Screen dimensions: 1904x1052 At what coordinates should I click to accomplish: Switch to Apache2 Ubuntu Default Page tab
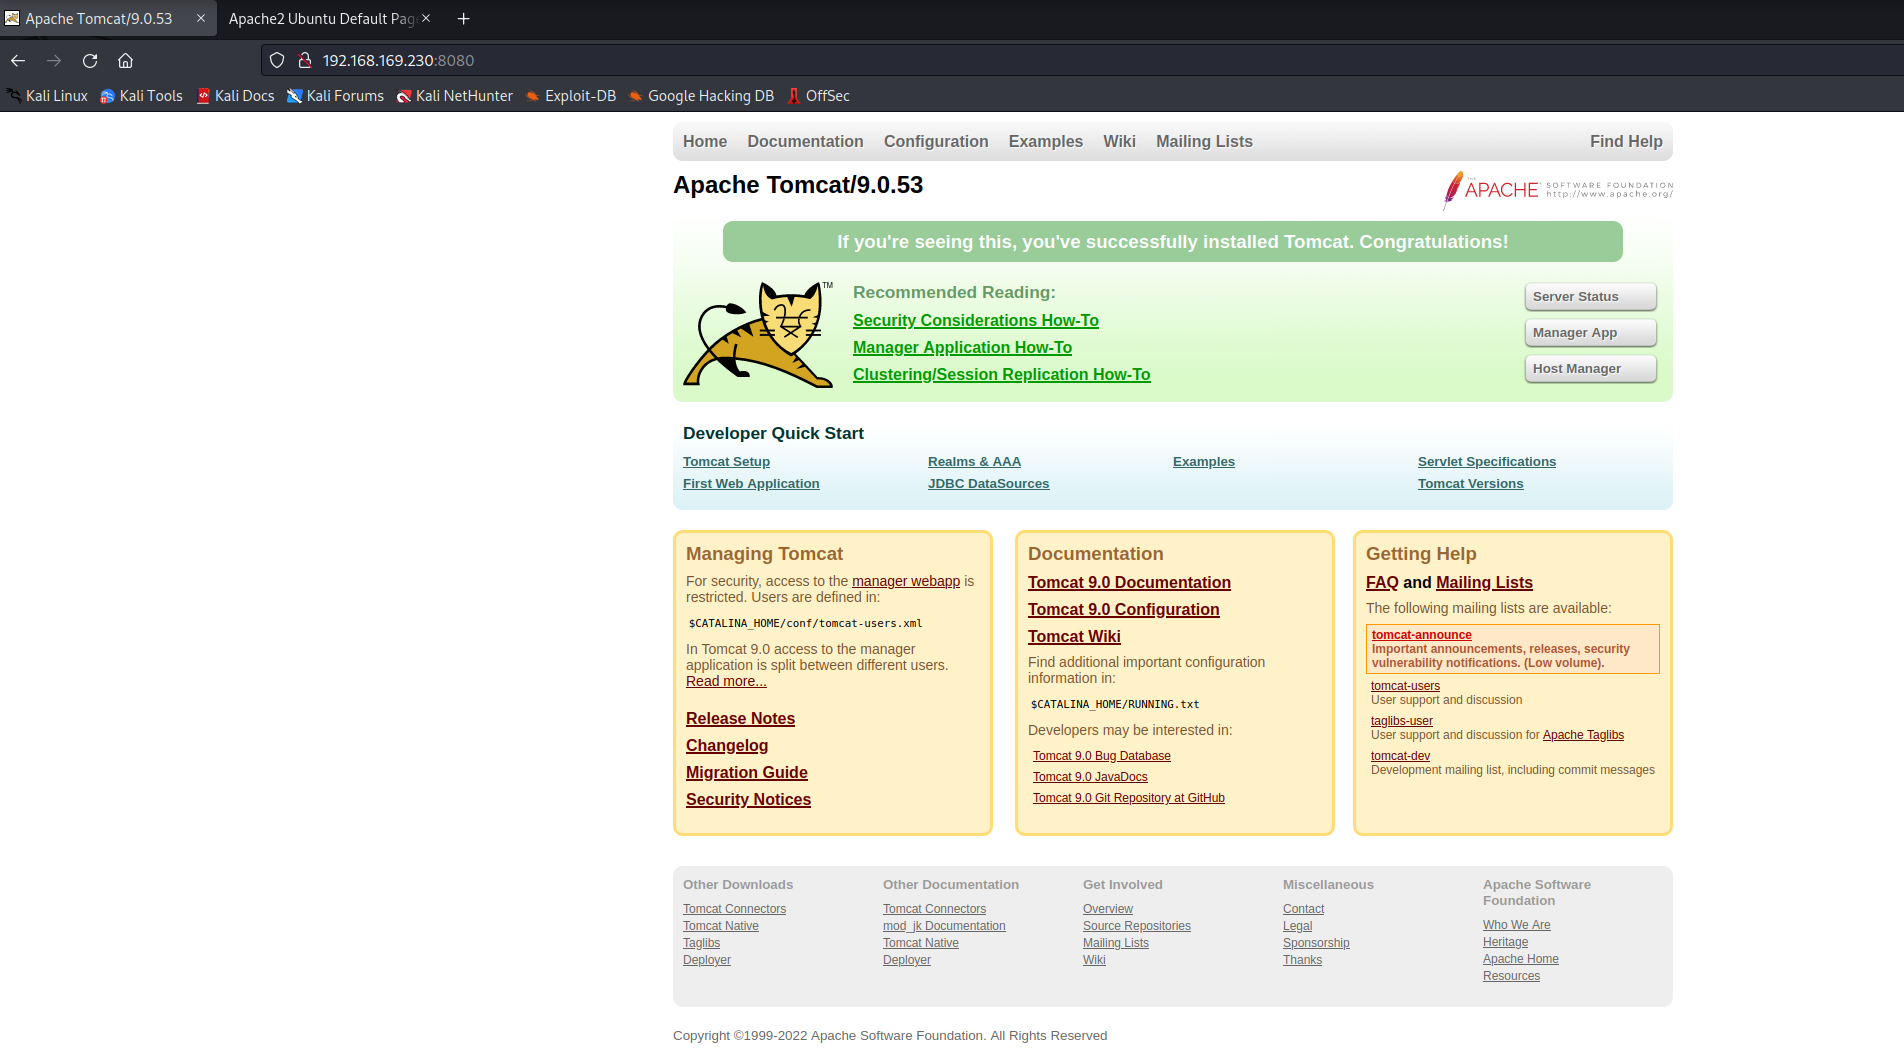tap(320, 19)
